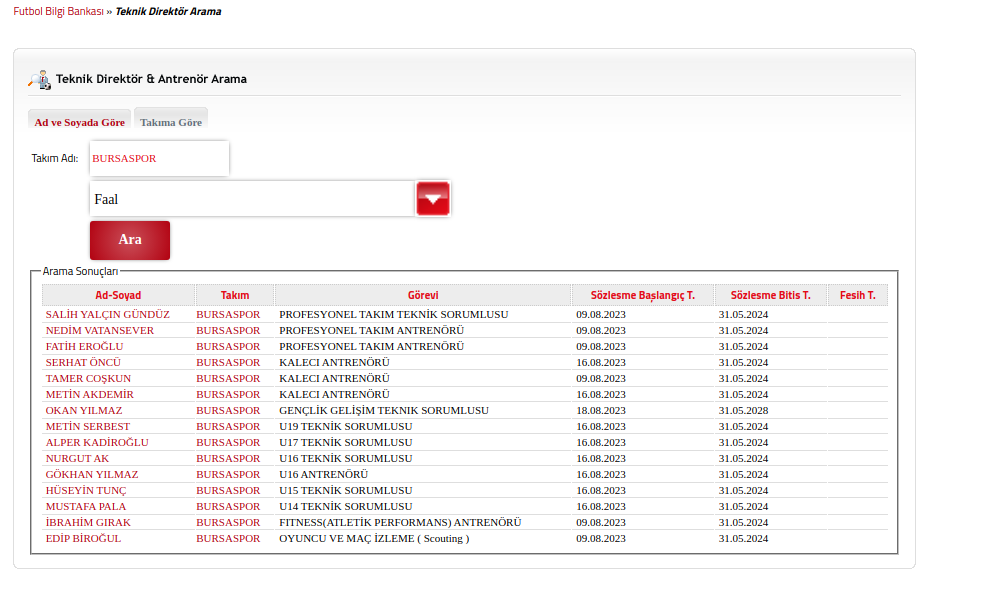Click the Sözlesme Başlangıç T. column header
The width and height of the screenshot is (984, 589).
click(643, 295)
